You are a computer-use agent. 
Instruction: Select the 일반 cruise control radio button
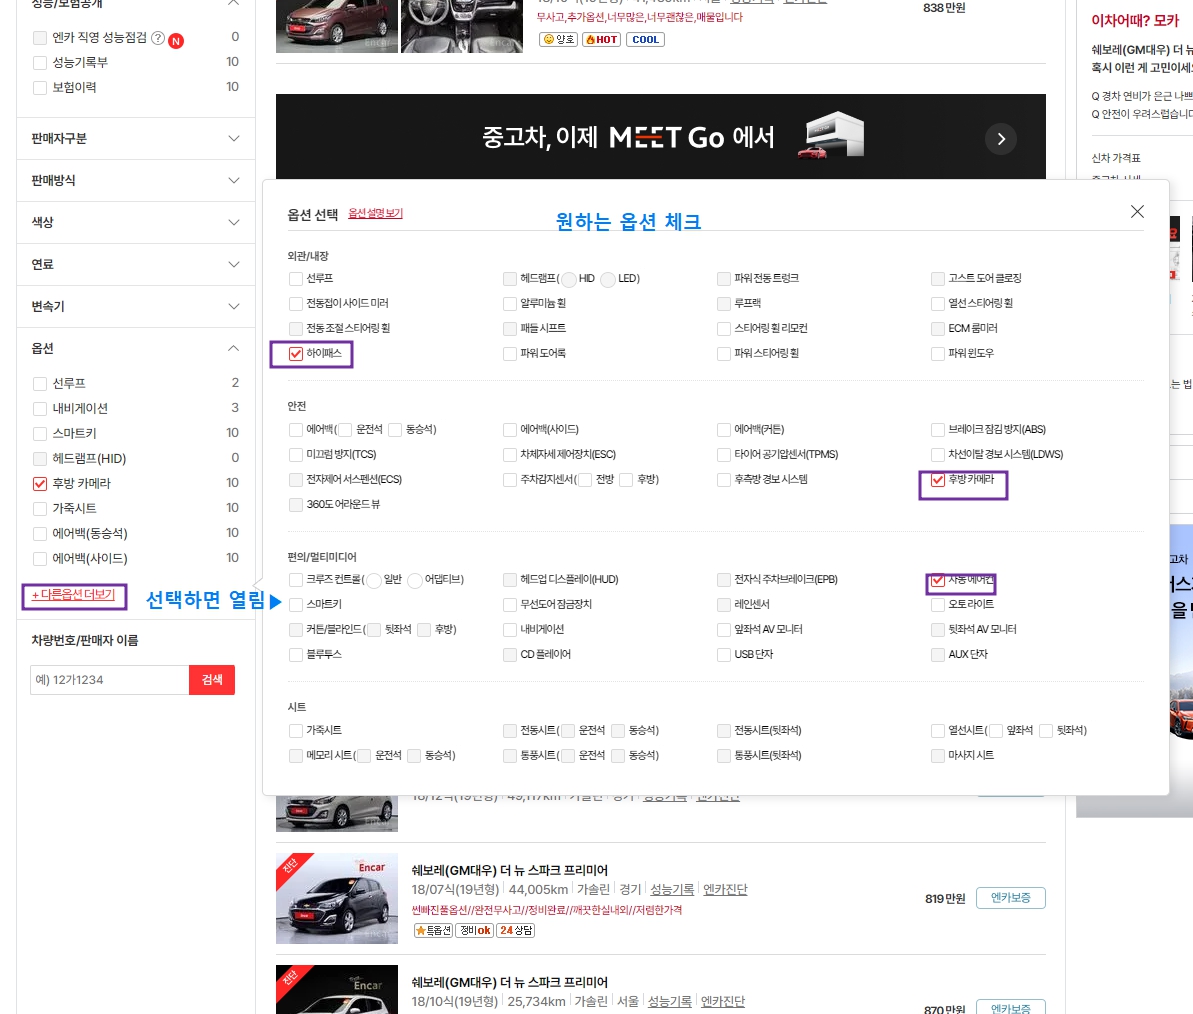click(x=374, y=580)
